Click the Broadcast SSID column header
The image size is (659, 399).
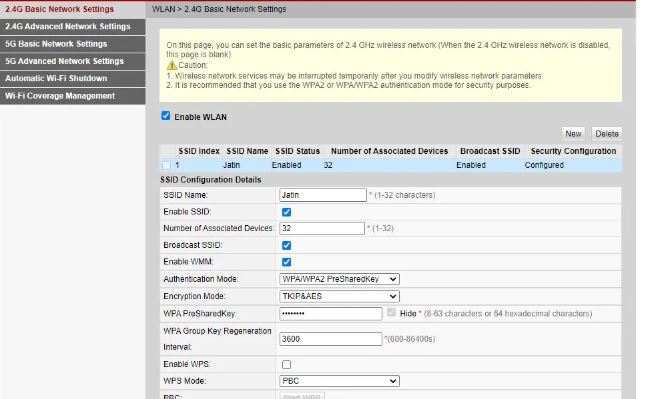[x=490, y=151]
